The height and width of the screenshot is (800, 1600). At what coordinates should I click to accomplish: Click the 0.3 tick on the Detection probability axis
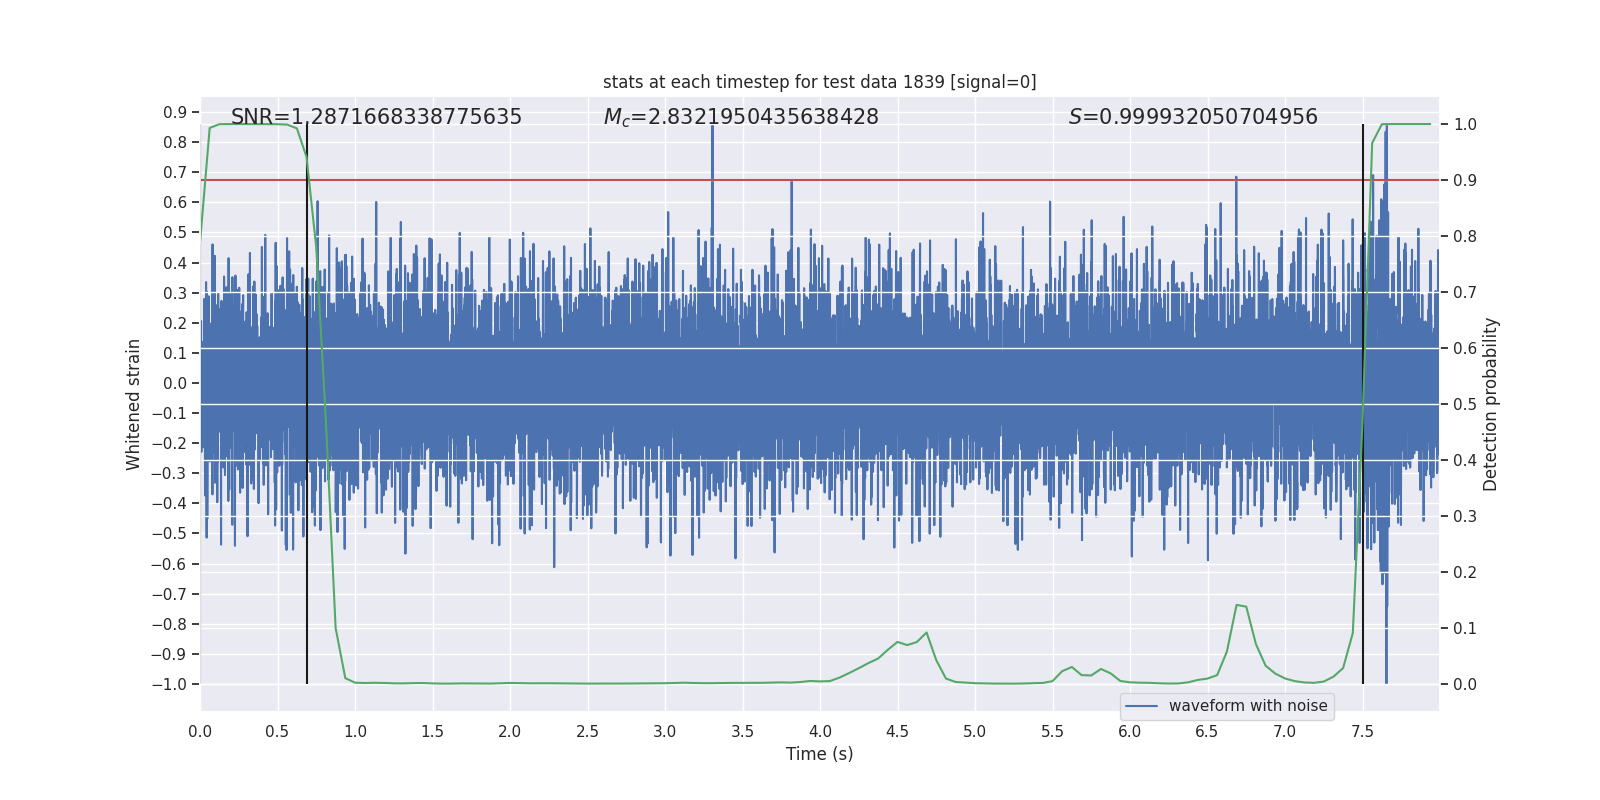1465,516
